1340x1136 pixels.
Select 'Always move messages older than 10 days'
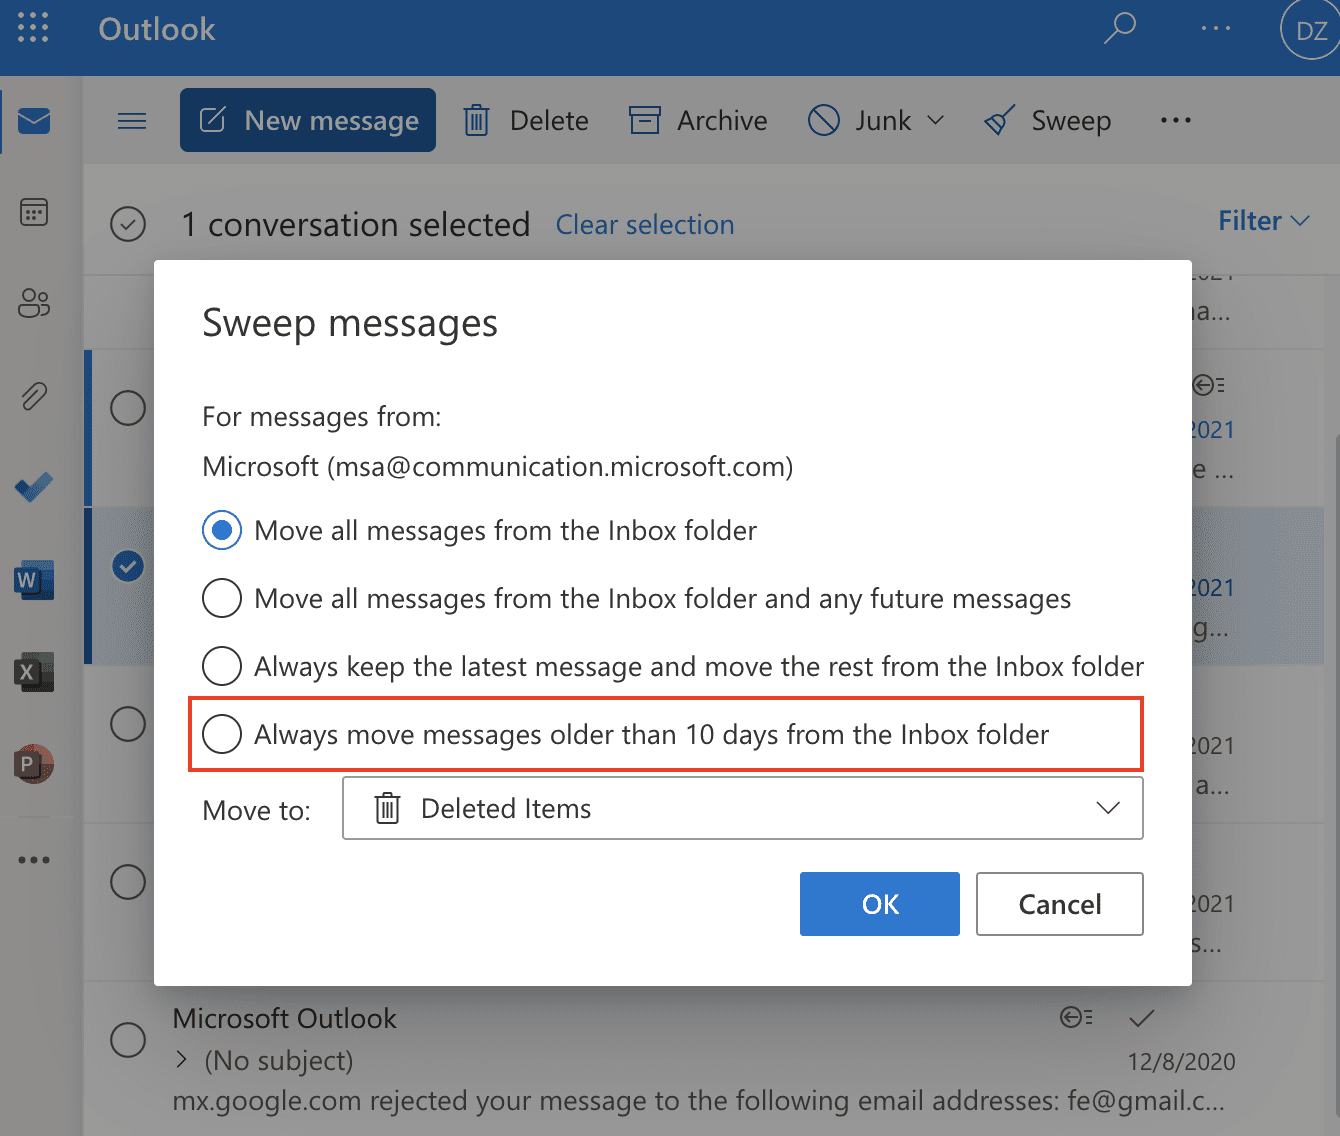(222, 734)
